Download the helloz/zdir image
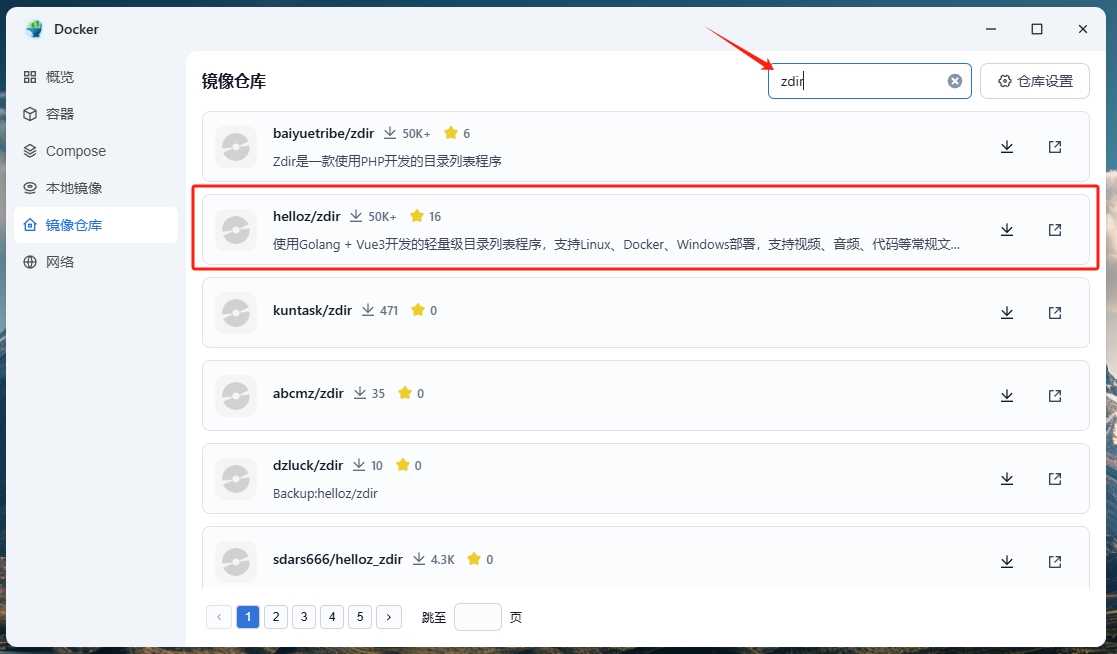 [1007, 229]
